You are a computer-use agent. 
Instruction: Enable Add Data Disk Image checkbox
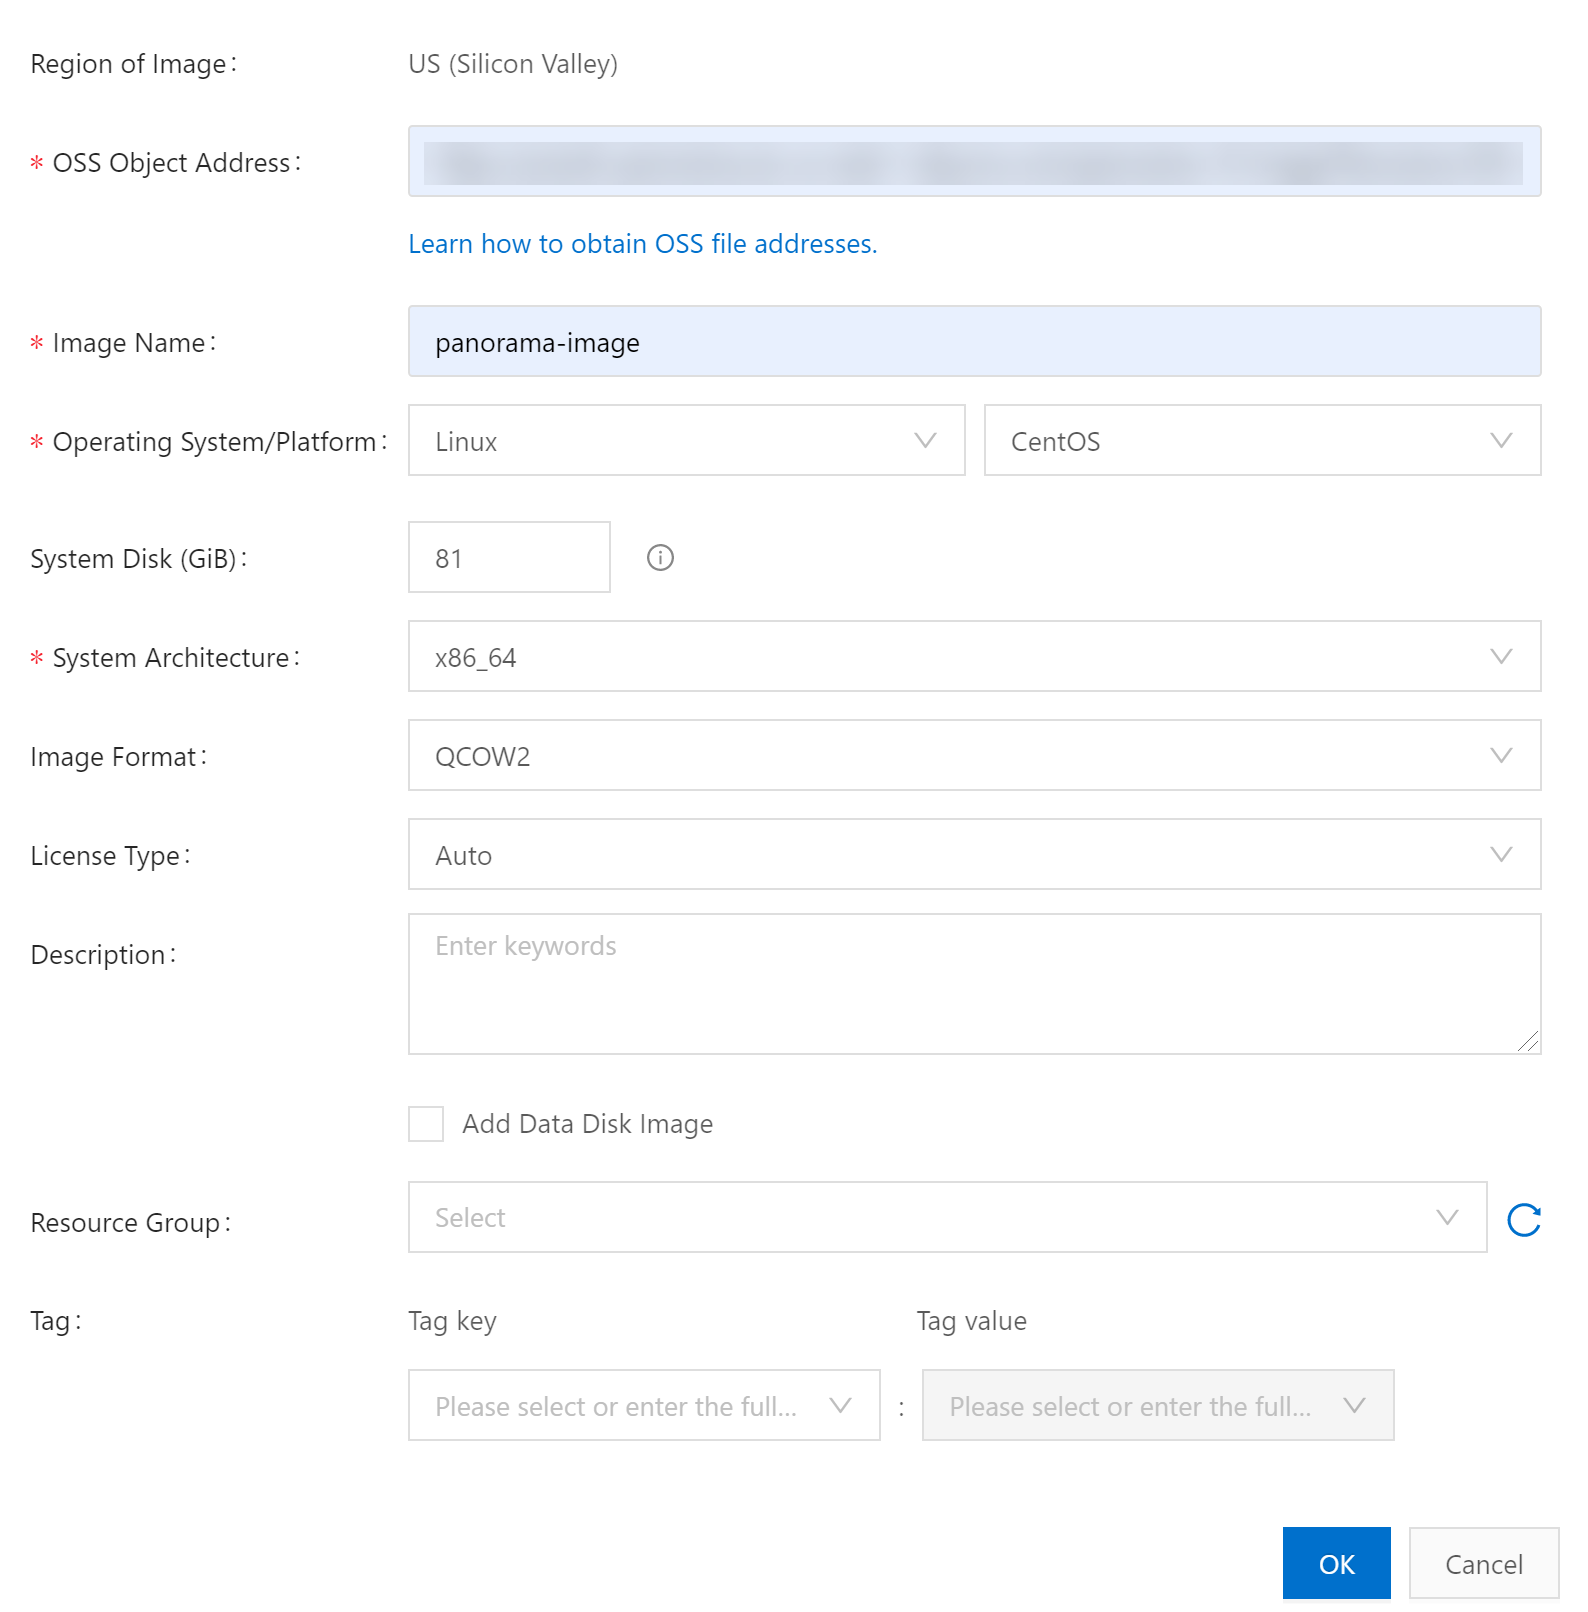click(426, 1124)
